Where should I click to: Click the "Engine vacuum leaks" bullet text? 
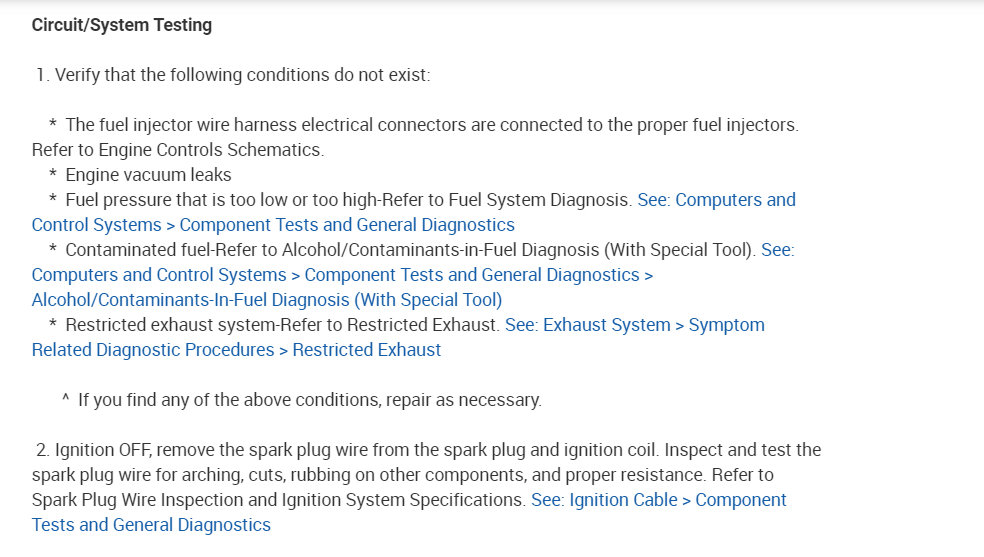148,175
